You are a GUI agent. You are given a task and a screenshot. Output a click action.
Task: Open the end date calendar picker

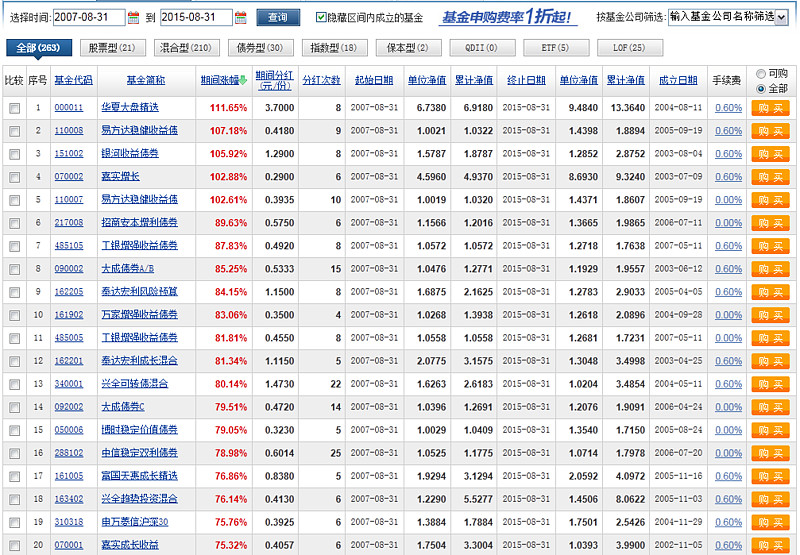point(240,18)
